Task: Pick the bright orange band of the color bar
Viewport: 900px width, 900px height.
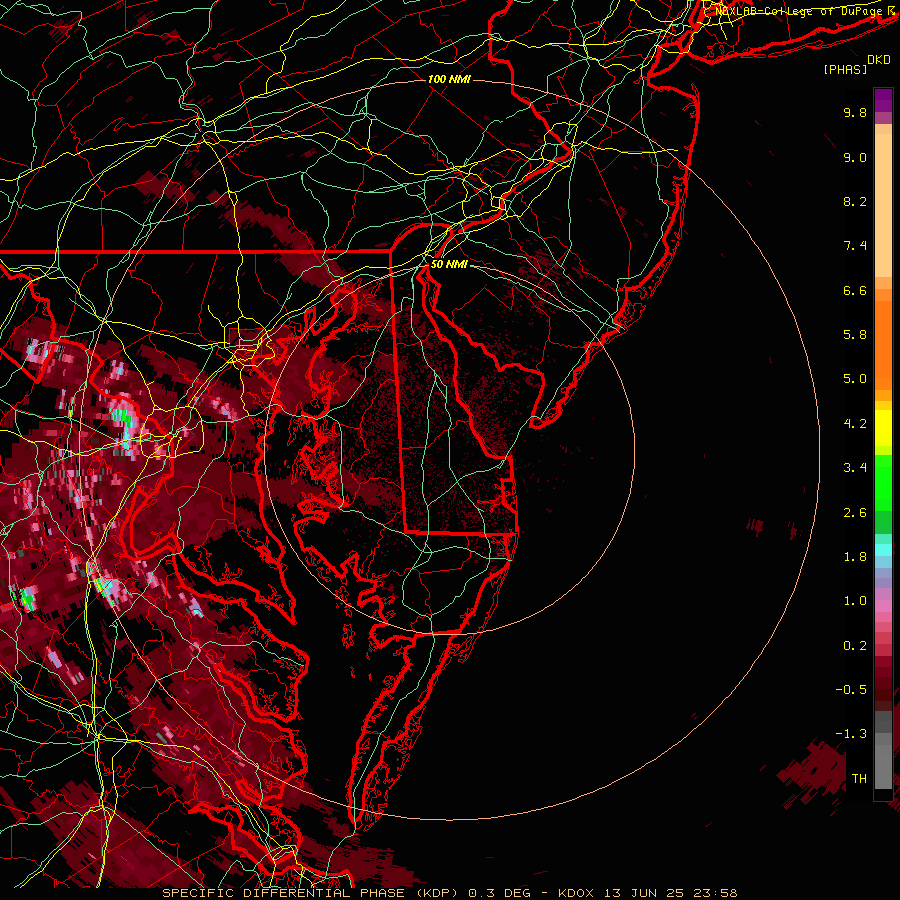Action: 883,344
